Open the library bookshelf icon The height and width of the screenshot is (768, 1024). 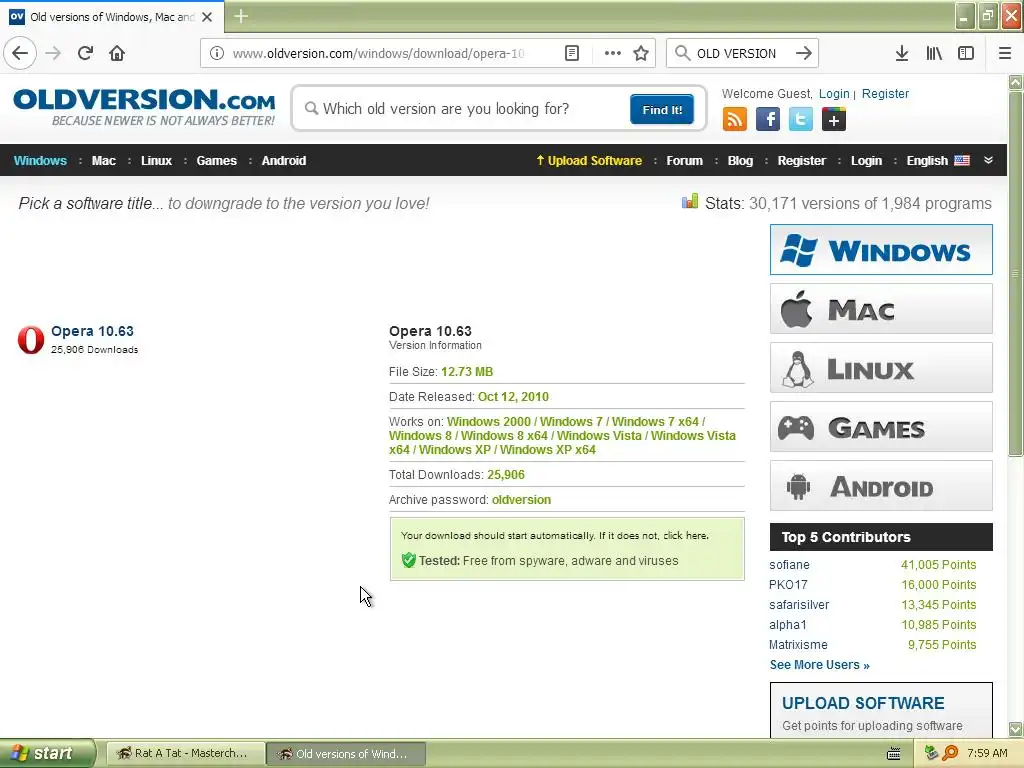point(934,53)
